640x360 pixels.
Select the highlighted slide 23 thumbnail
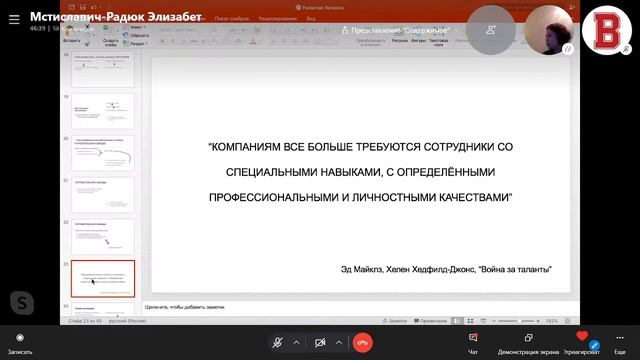point(103,279)
